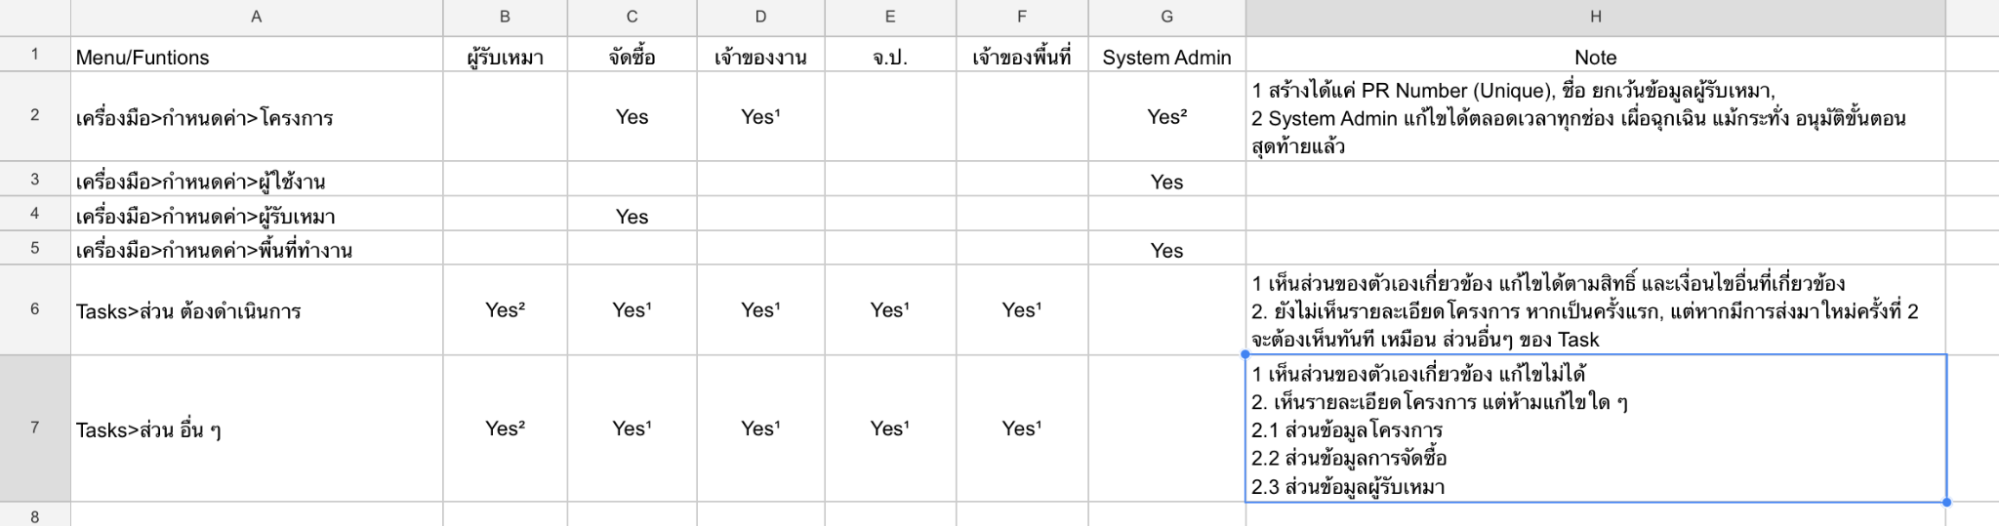Screen dimensions: 1999x527
Task: Select the "เจ้าของพื้นที่" header cell
Action: pyautogui.click(x=1021, y=57)
